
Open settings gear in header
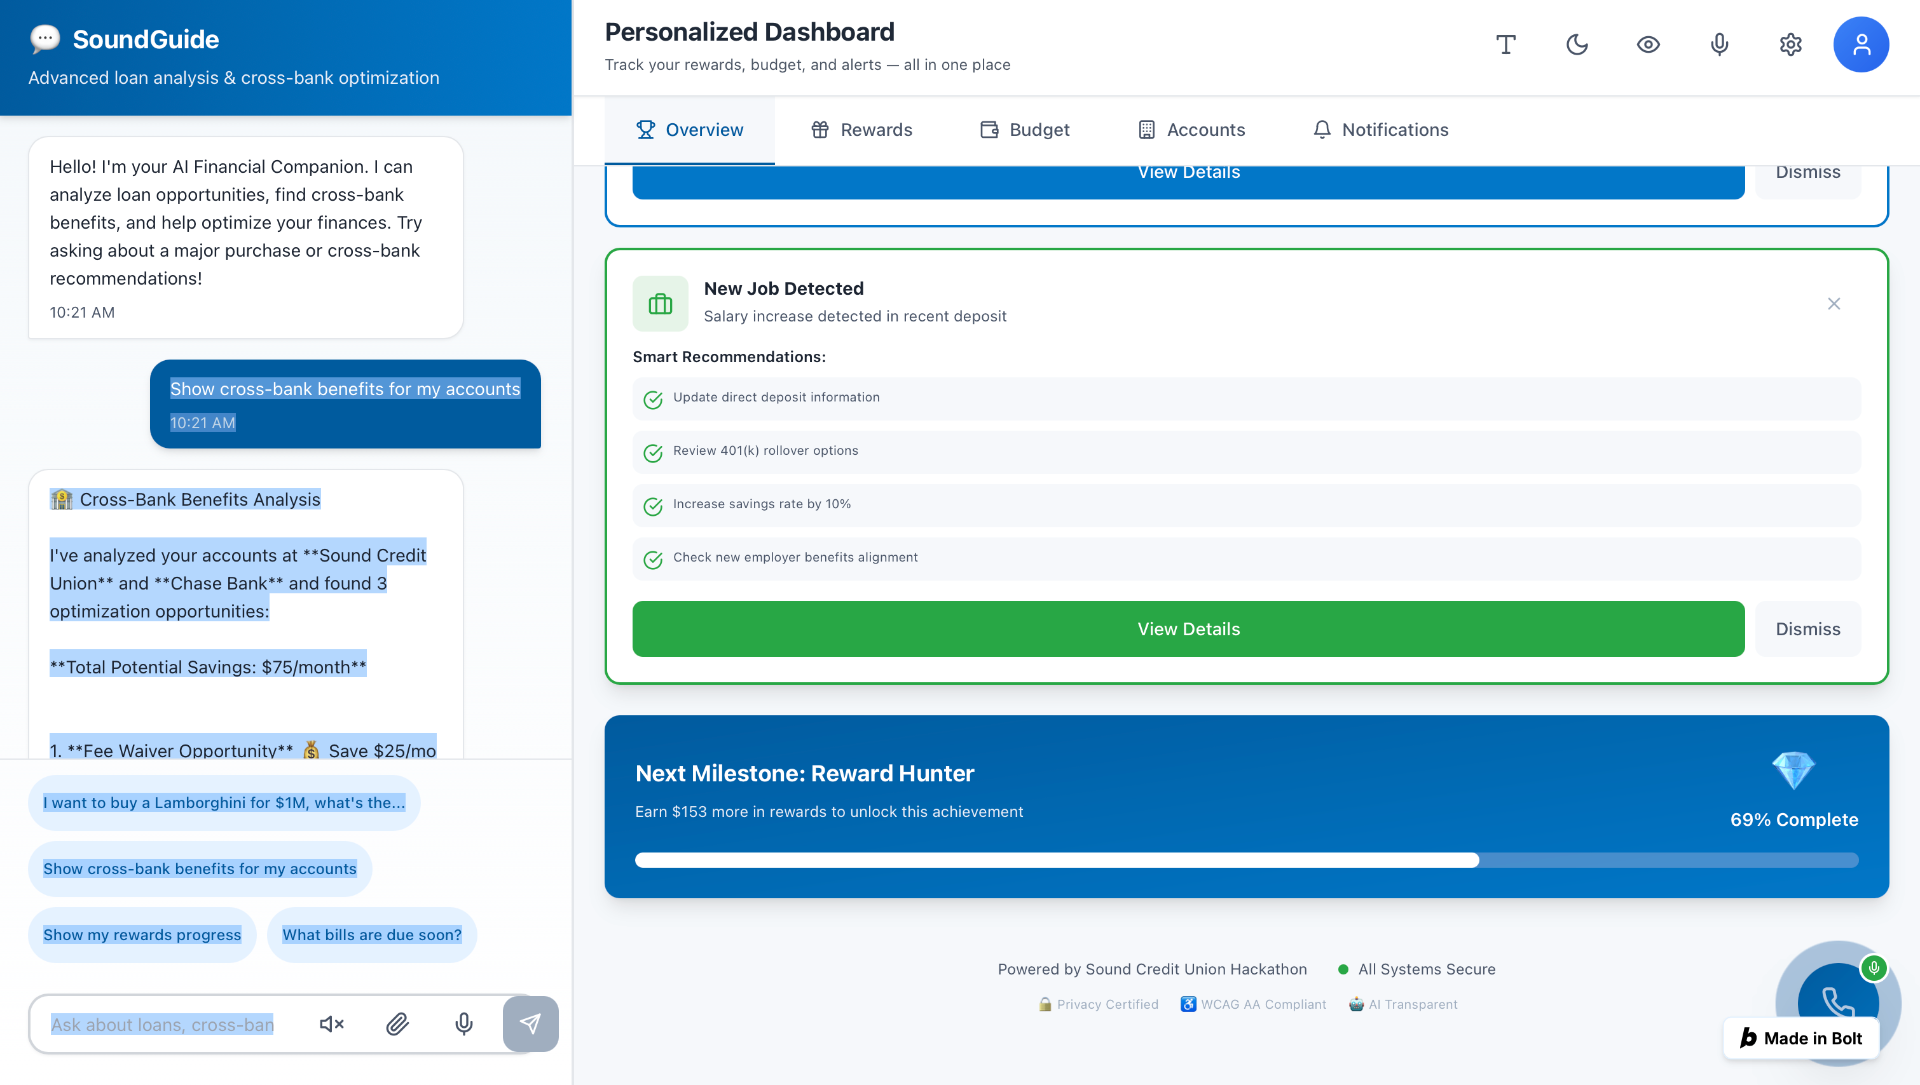pos(1790,44)
